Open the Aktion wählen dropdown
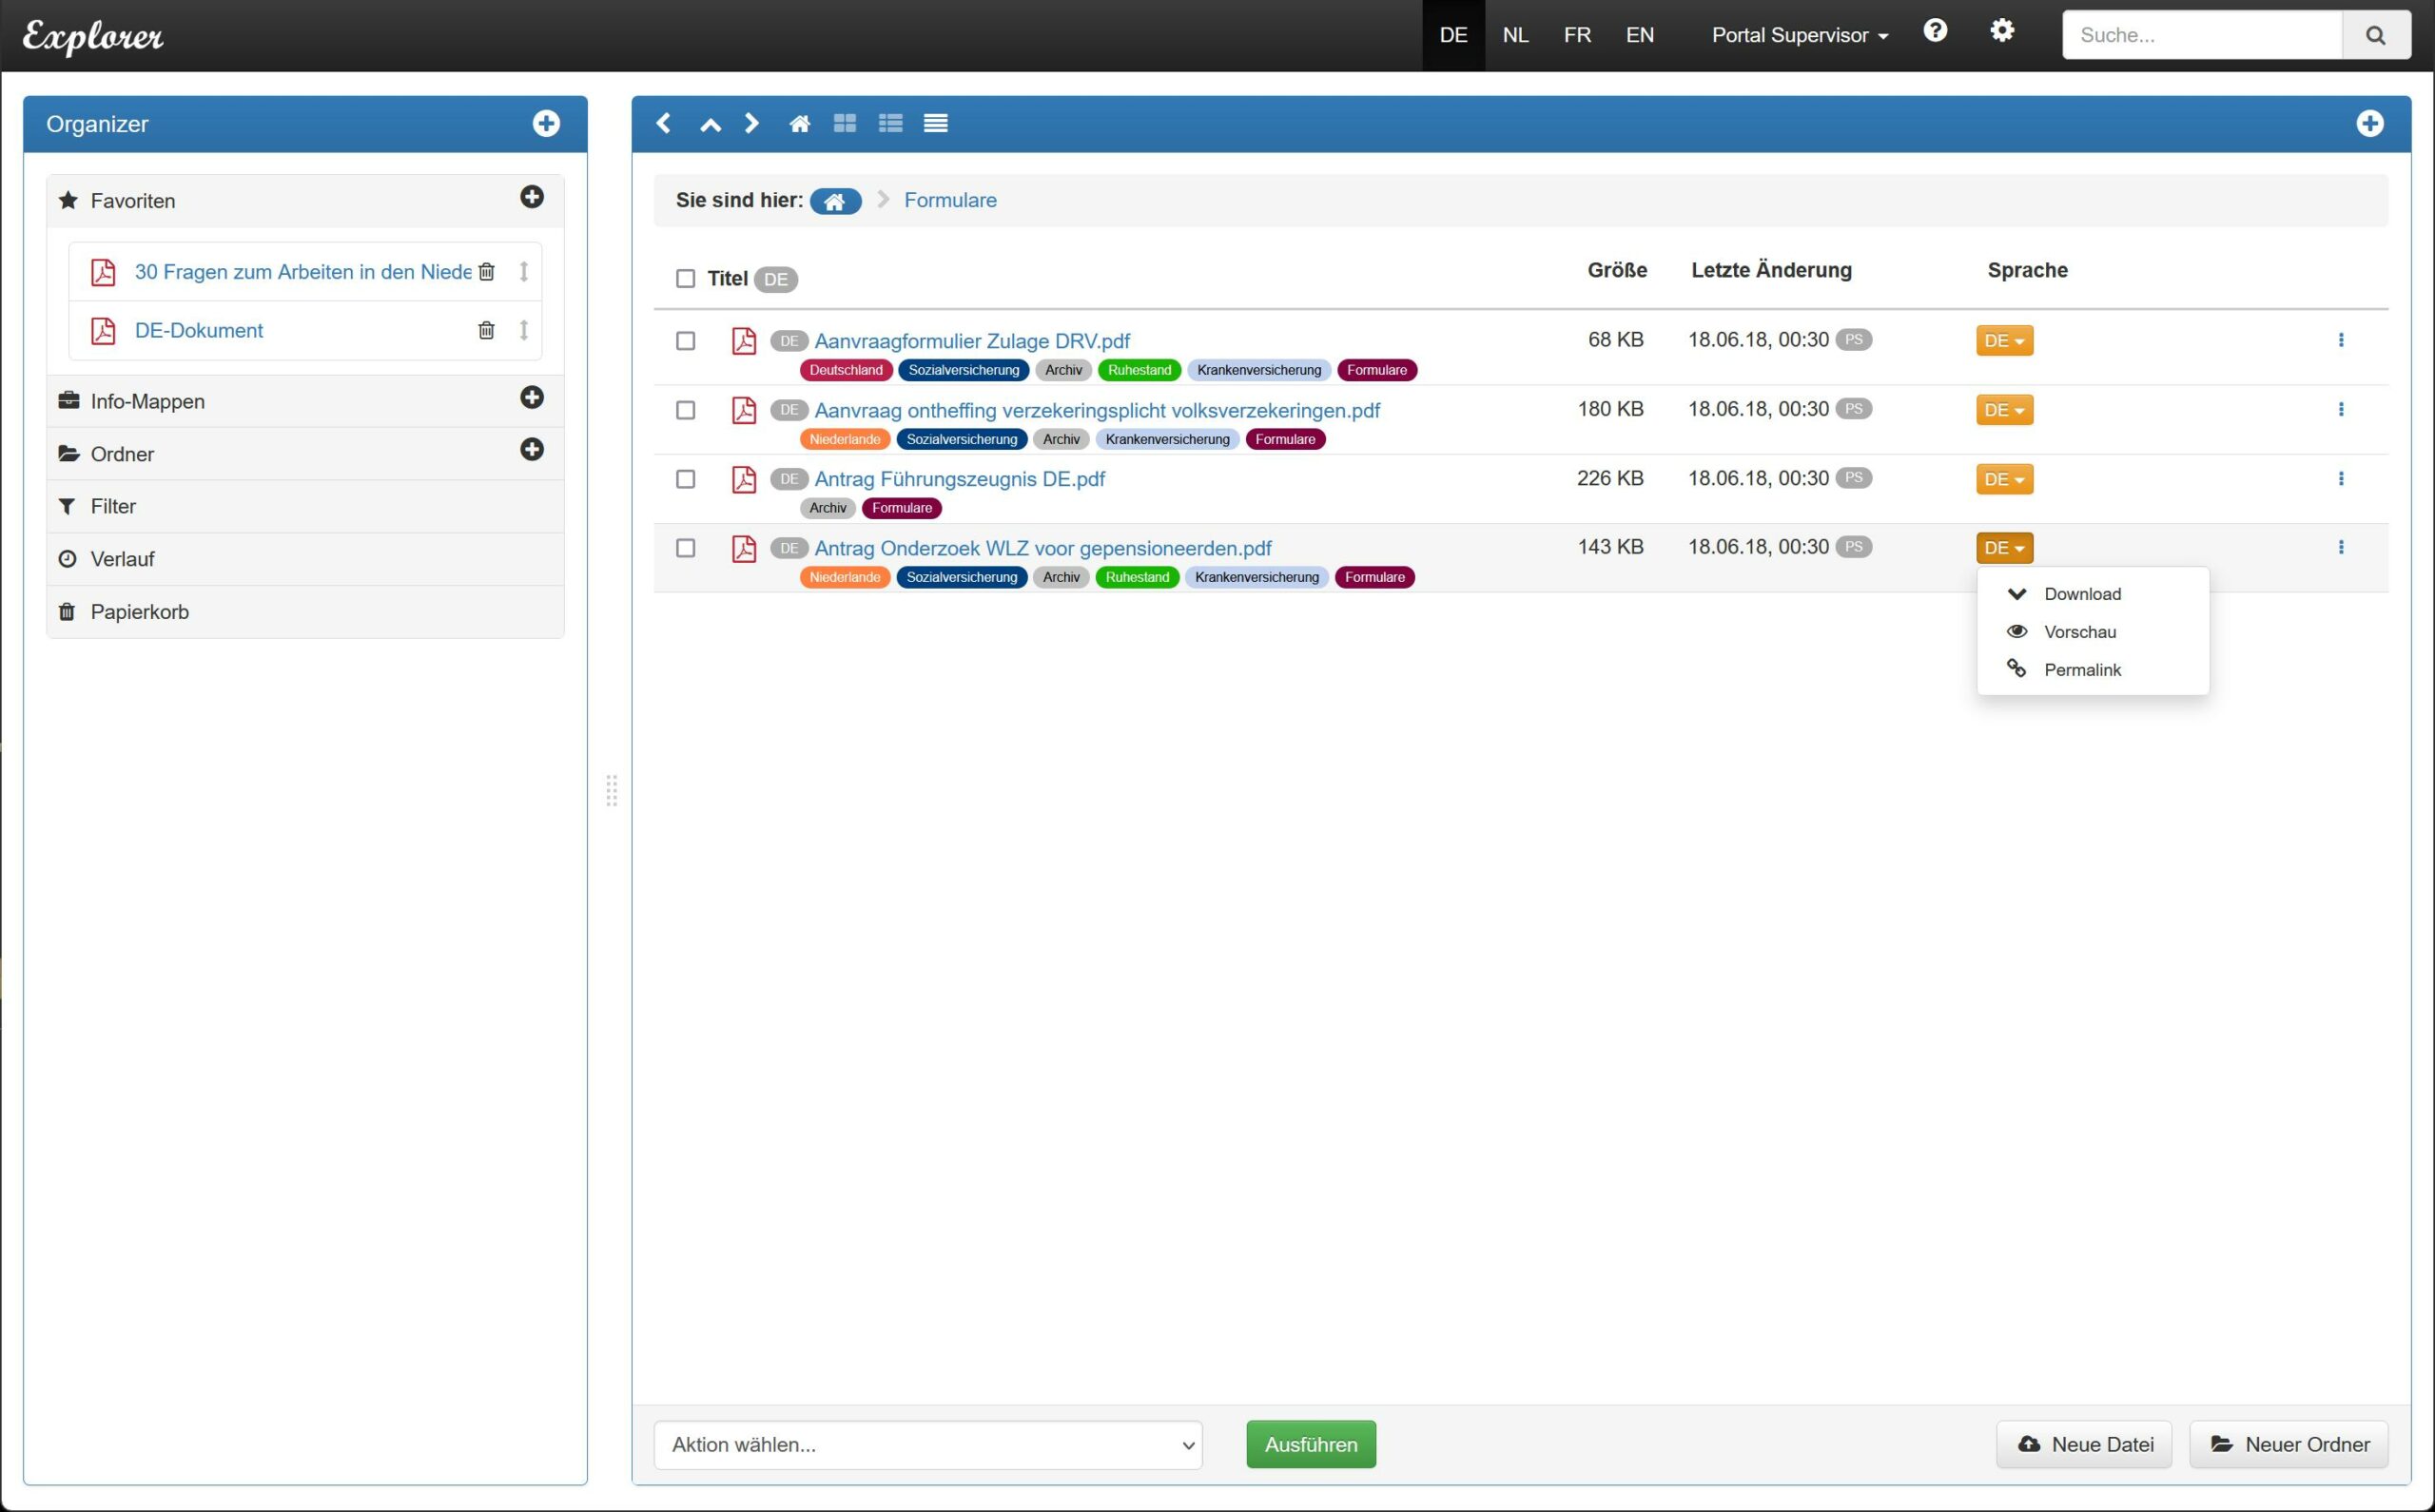2435x1512 pixels. click(927, 1444)
